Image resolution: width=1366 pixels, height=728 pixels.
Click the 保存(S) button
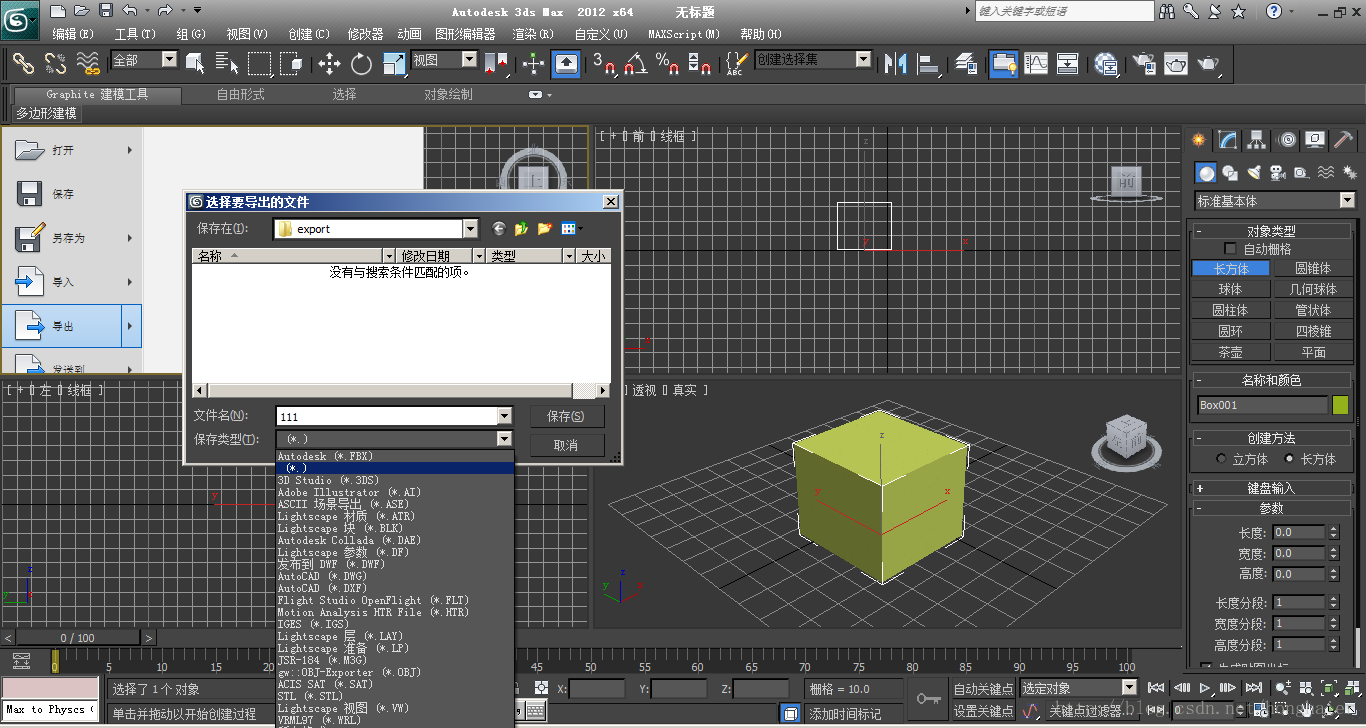coord(566,416)
